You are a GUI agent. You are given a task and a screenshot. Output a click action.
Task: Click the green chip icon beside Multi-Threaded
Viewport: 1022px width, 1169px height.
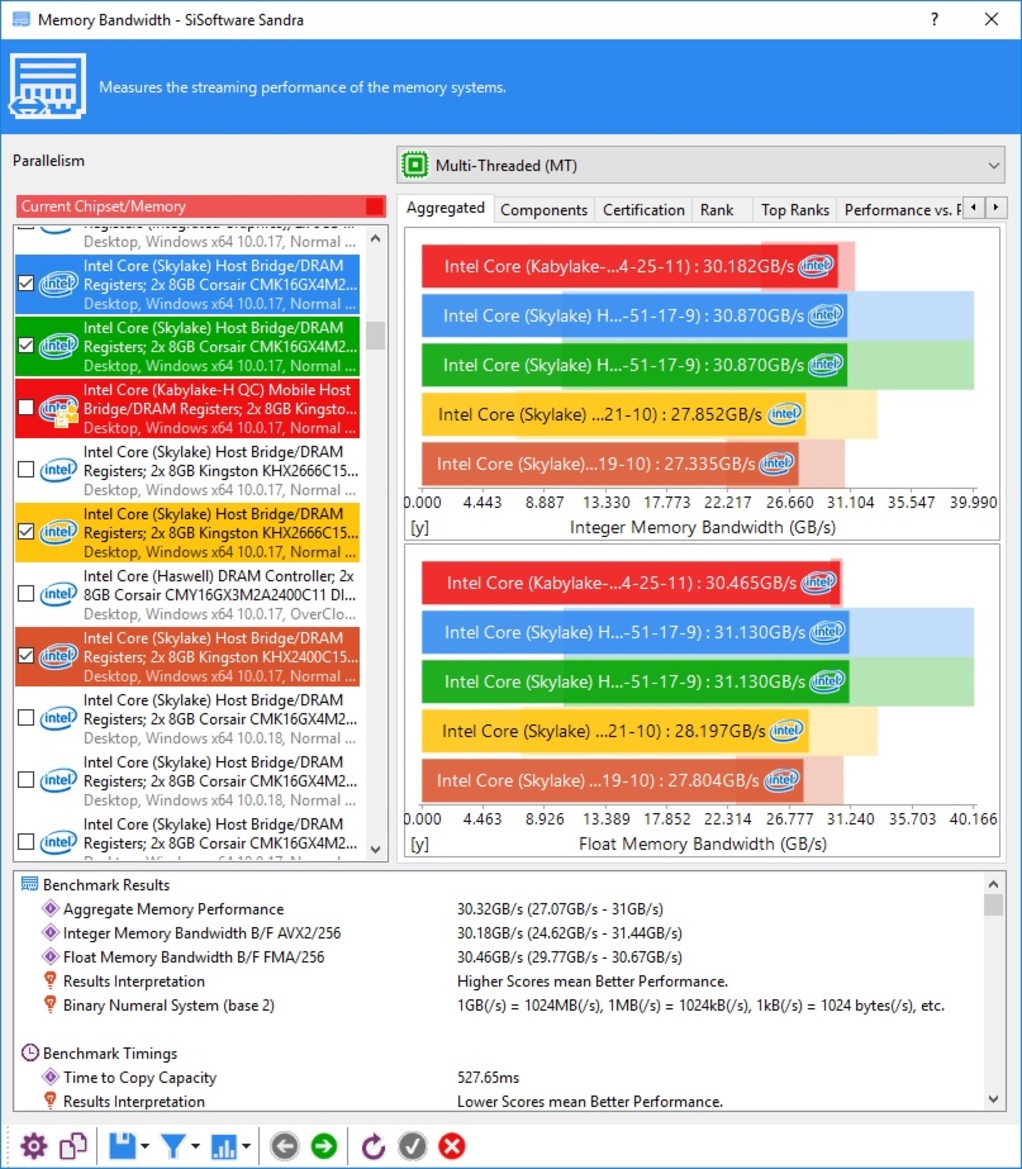[415, 165]
